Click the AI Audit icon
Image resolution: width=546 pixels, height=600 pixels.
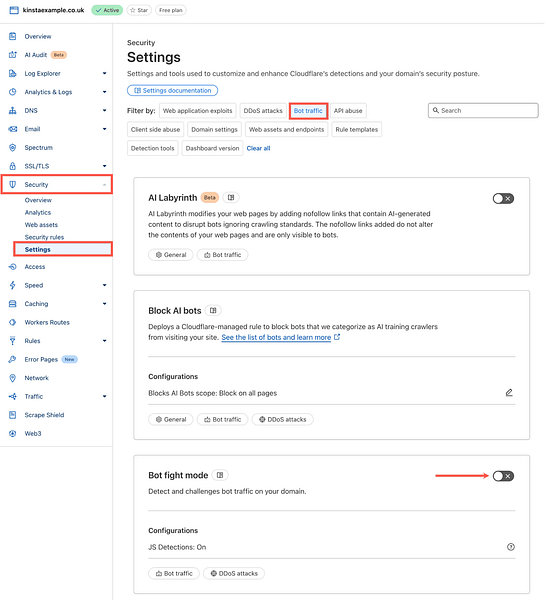13,55
